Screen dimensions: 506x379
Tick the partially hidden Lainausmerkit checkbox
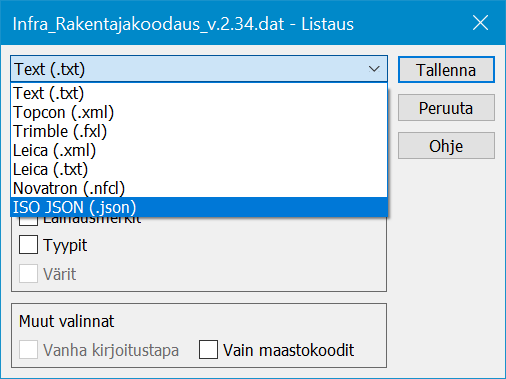pyautogui.click(x=28, y=221)
